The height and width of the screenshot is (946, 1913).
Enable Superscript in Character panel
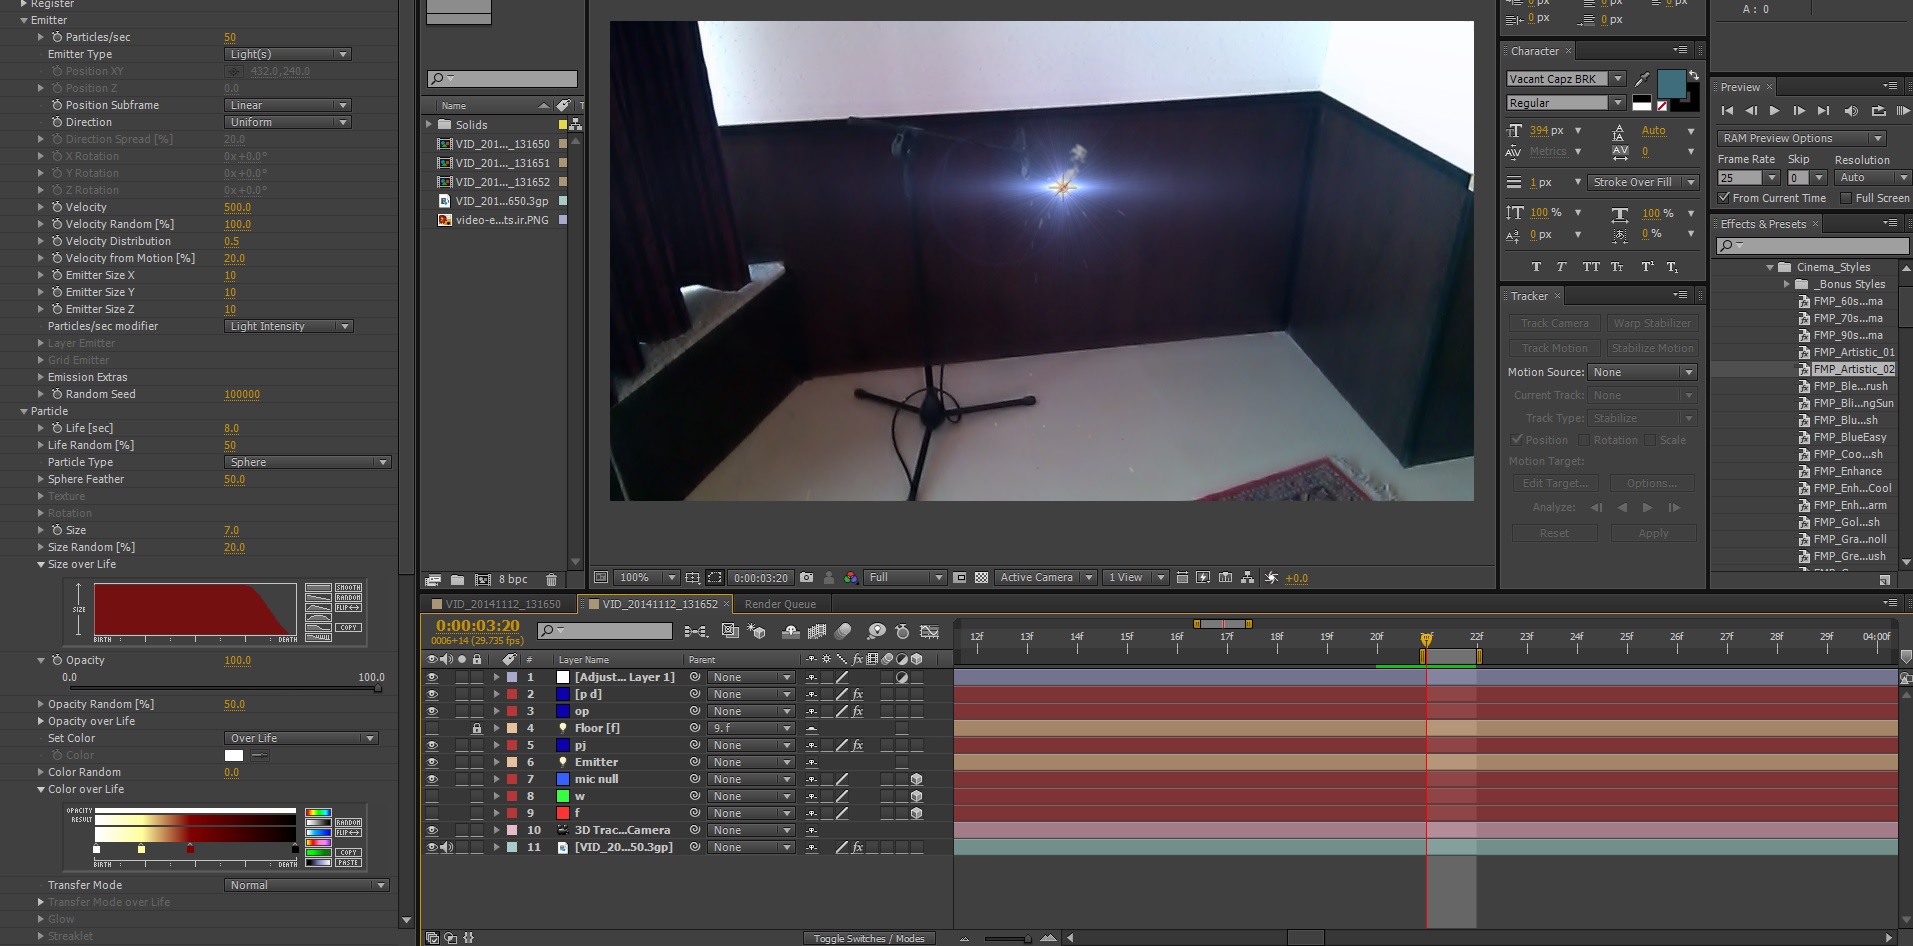pos(1647,267)
